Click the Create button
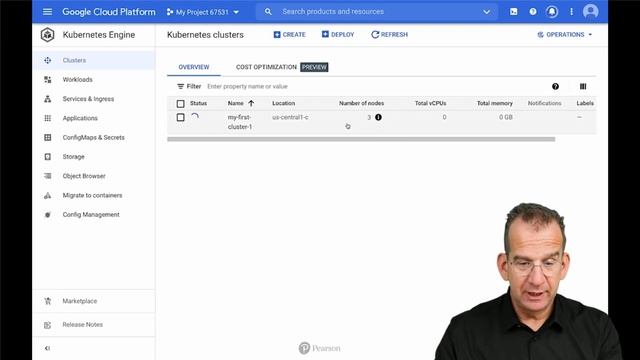 pos(289,35)
